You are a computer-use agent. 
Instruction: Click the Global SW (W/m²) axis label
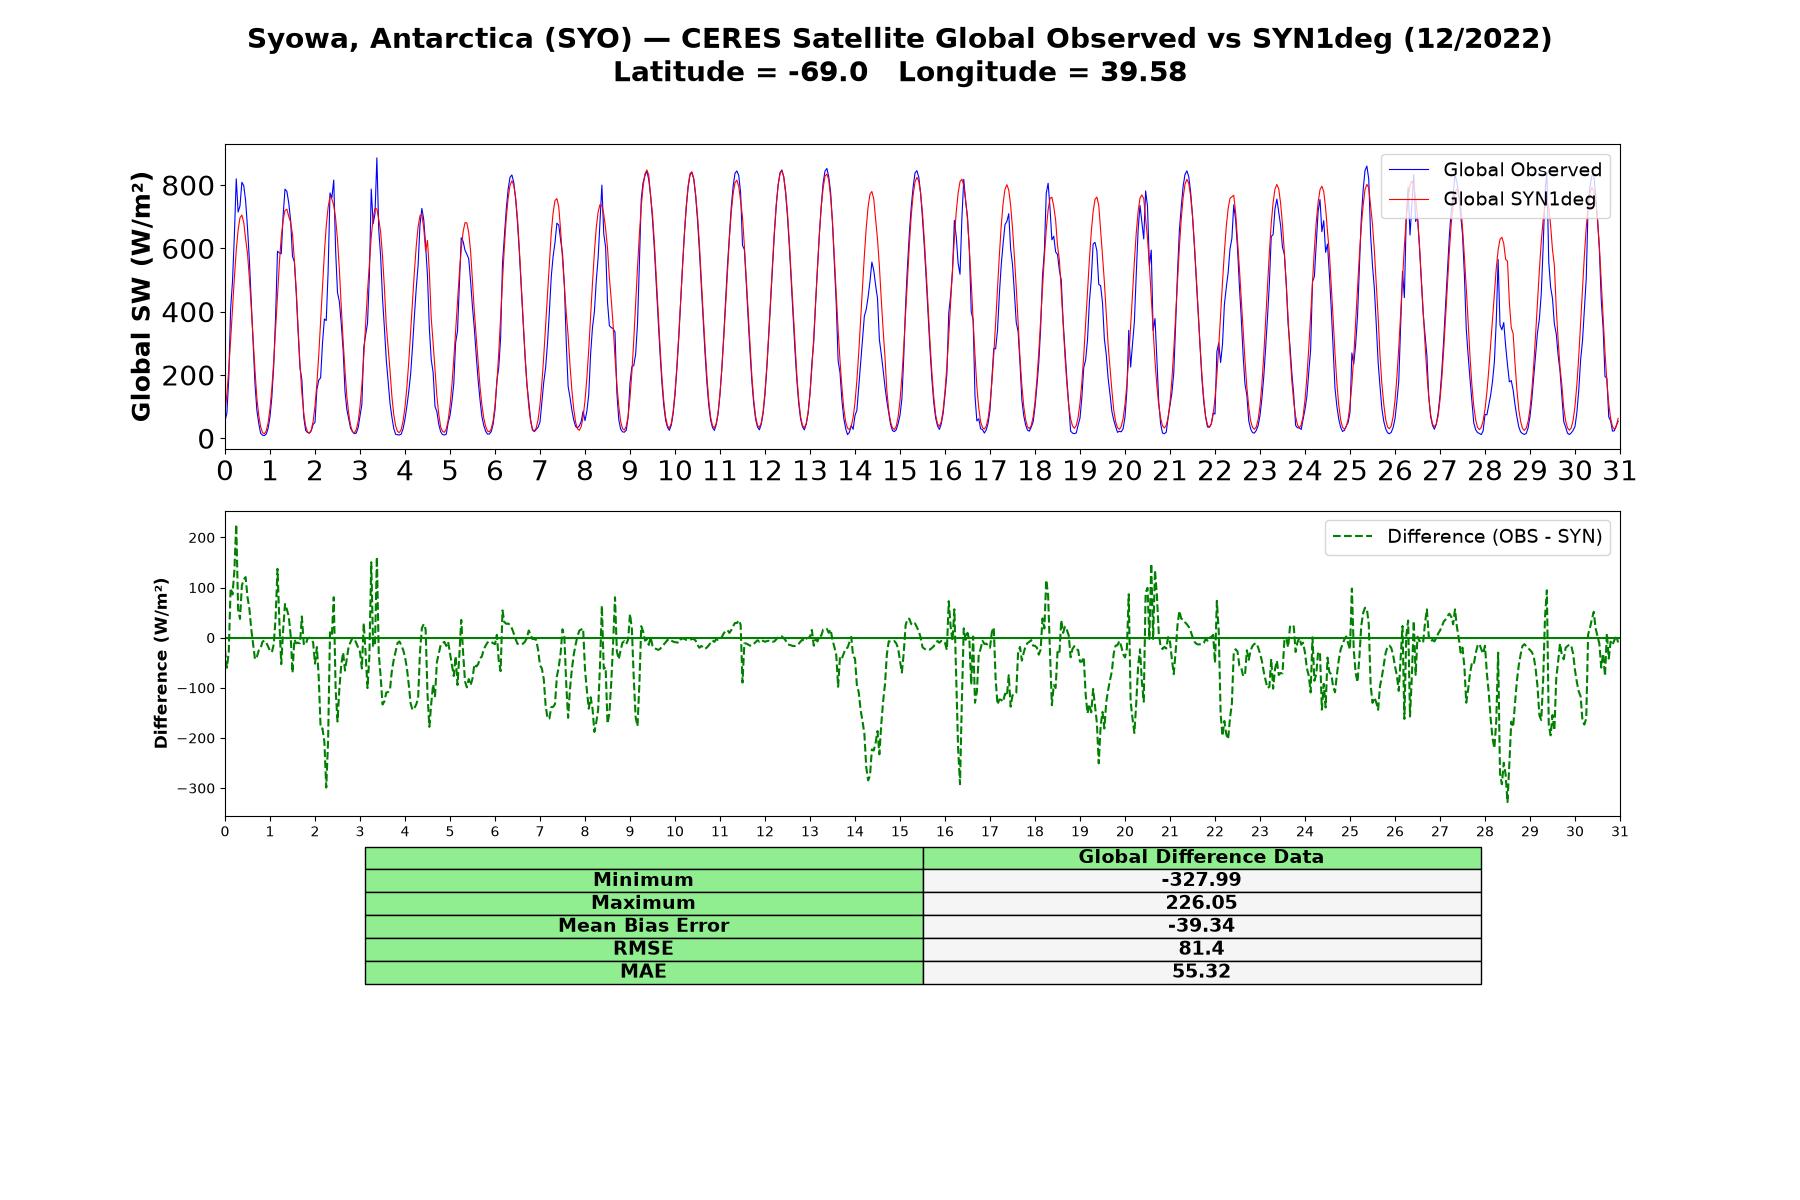141,296
